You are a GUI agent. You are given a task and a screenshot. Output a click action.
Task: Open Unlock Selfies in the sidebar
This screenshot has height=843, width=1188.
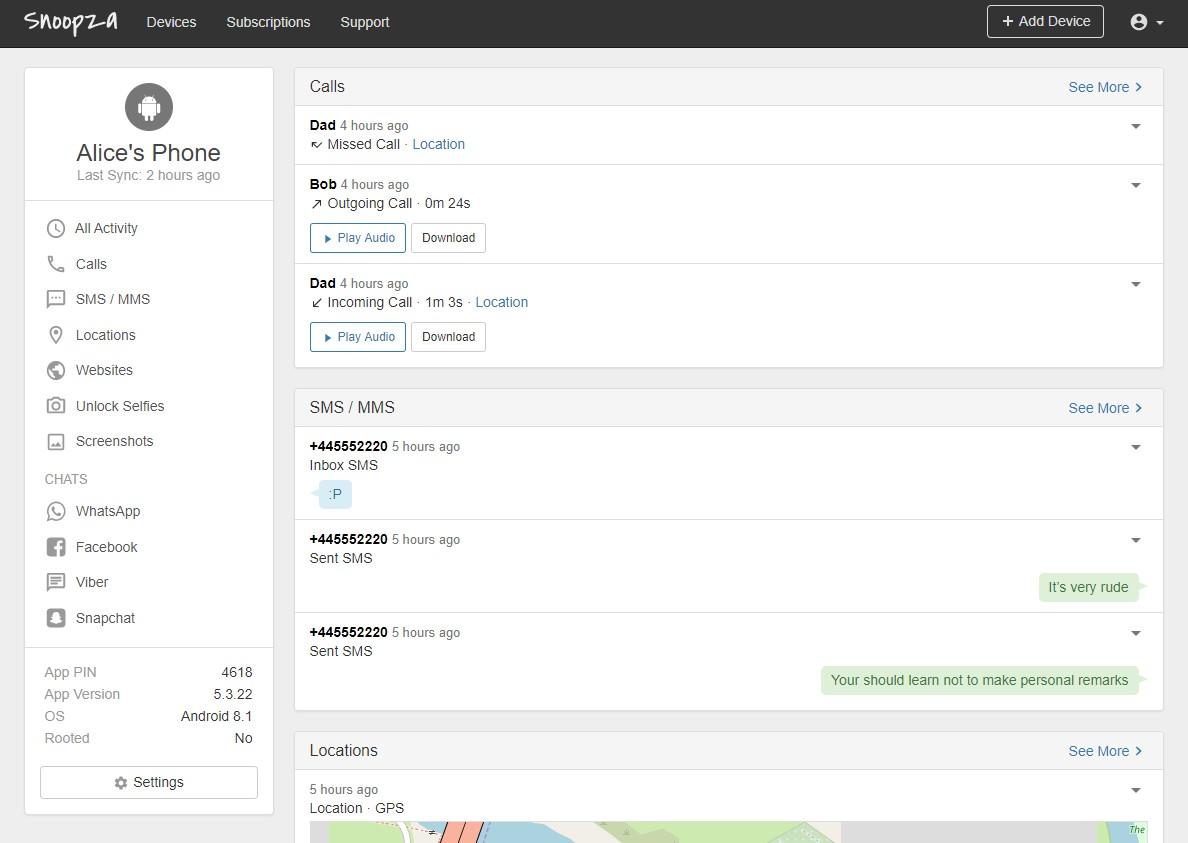pos(120,406)
